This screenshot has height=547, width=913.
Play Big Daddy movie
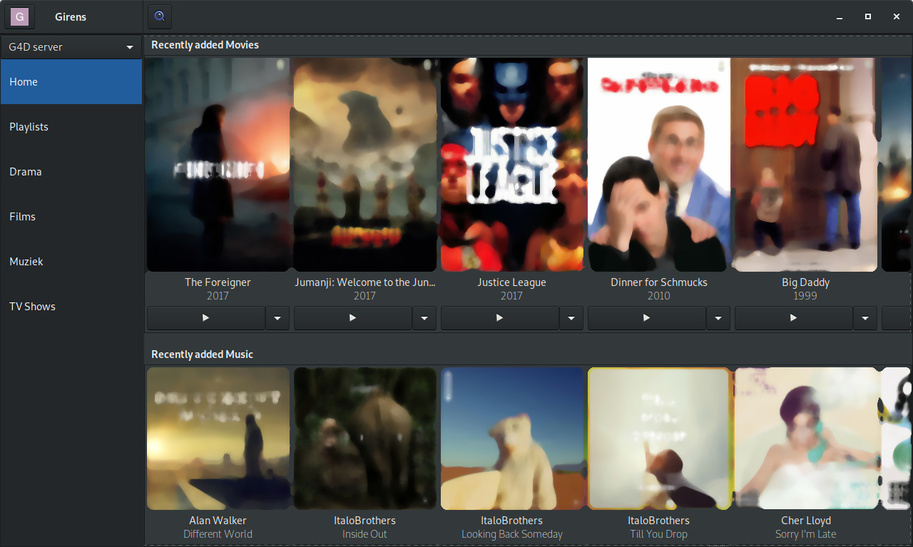pyautogui.click(x=793, y=318)
